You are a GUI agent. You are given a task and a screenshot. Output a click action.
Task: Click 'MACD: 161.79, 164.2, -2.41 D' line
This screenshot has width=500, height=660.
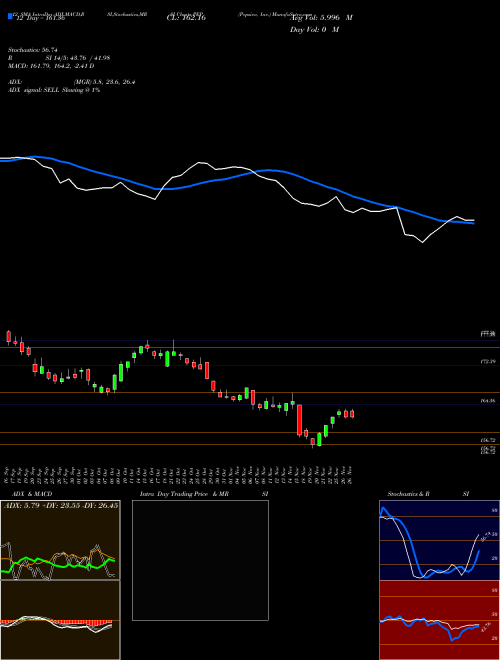tap(51, 66)
